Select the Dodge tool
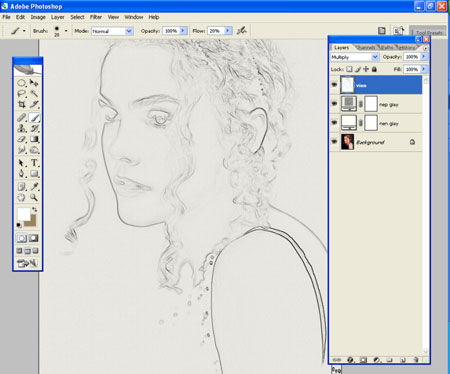Viewport: 450px width, 374px height. (x=34, y=150)
